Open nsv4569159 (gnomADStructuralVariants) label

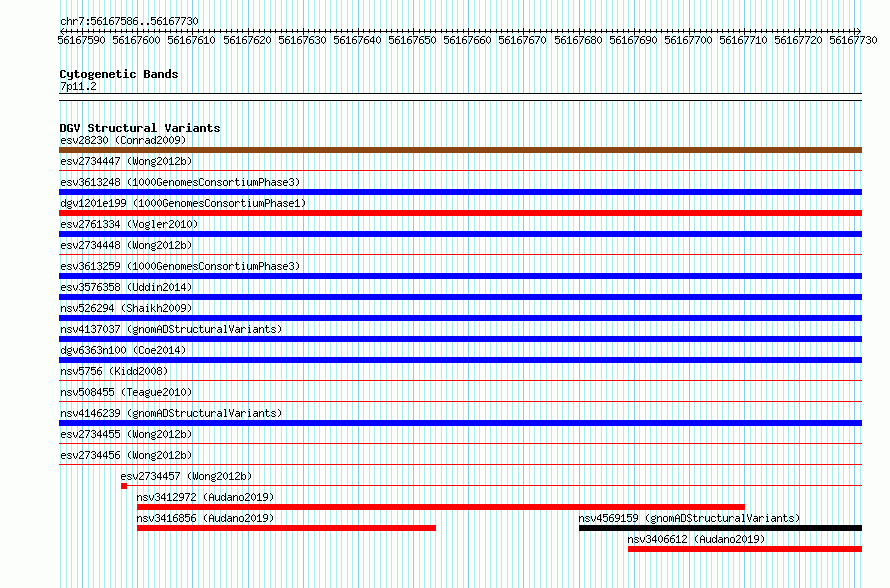pyautogui.click(x=689, y=518)
